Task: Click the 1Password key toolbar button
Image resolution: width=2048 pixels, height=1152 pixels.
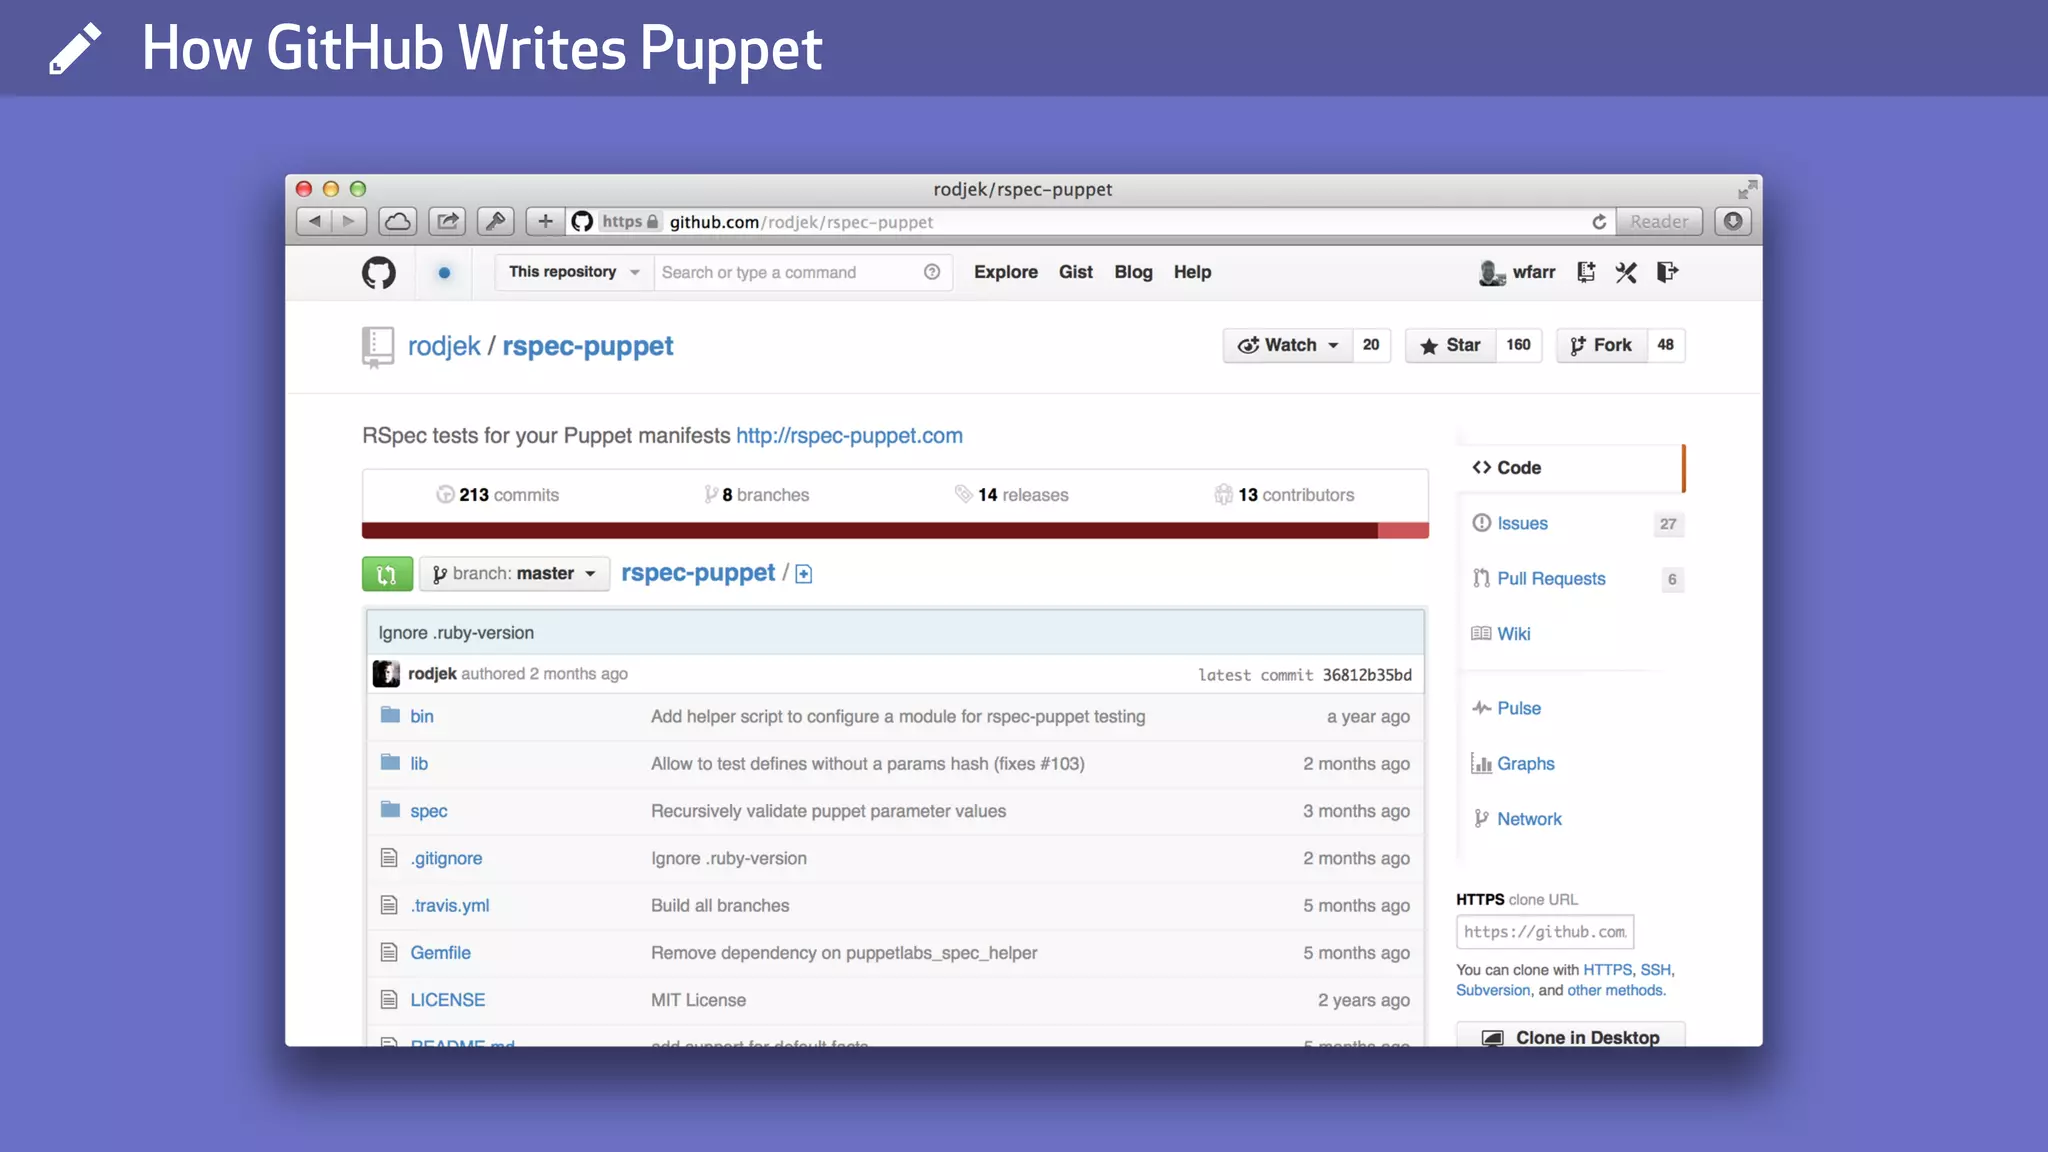Action: point(495,221)
